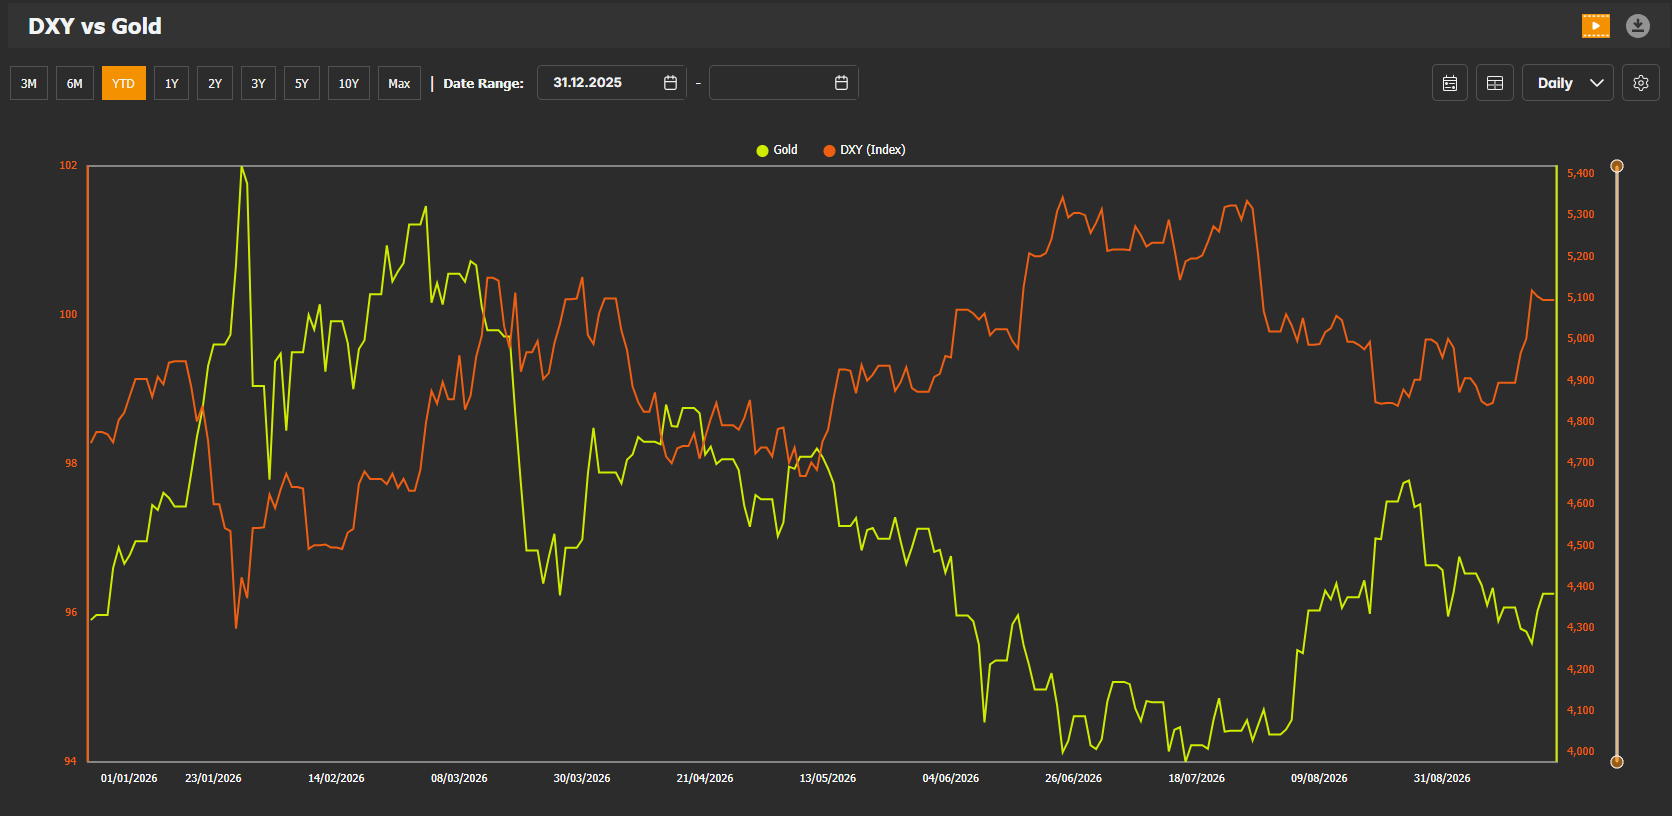Viewport: 1672px width, 816px height.
Task: Choose the 5Y range button
Action: point(302,83)
